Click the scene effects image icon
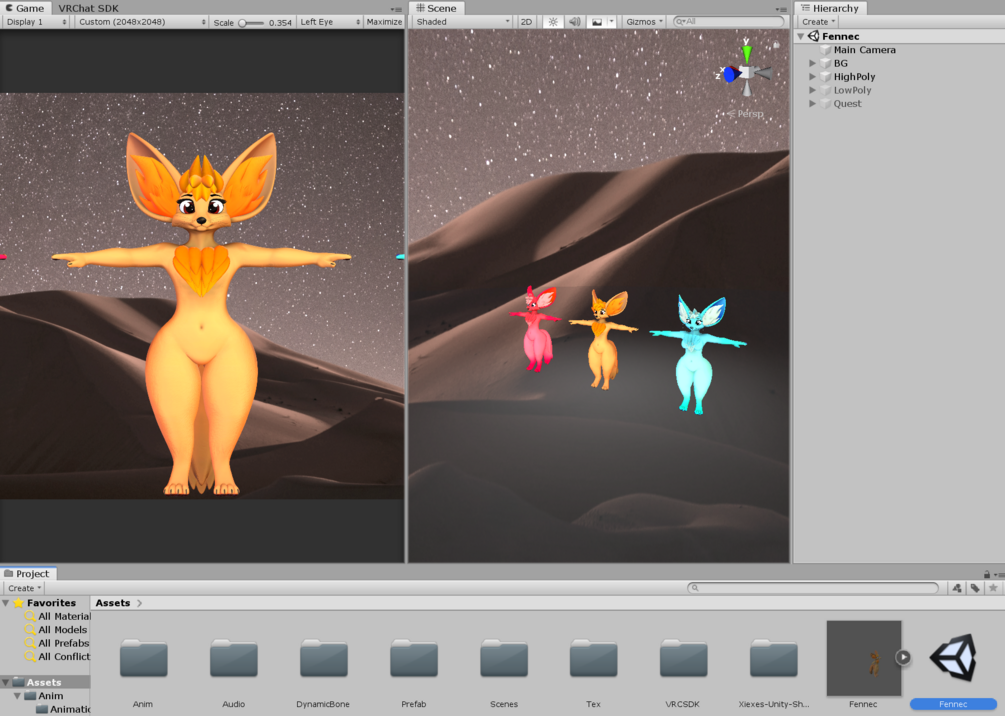 pyautogui.click(x=597, y=22)
